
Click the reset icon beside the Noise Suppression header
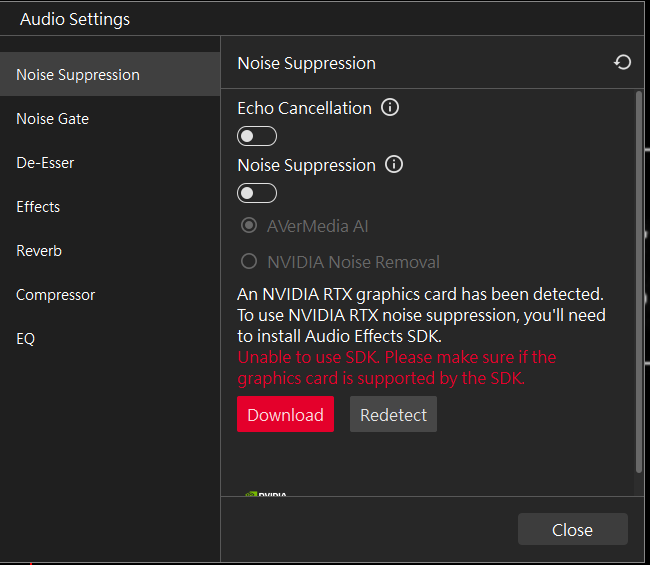622,63
